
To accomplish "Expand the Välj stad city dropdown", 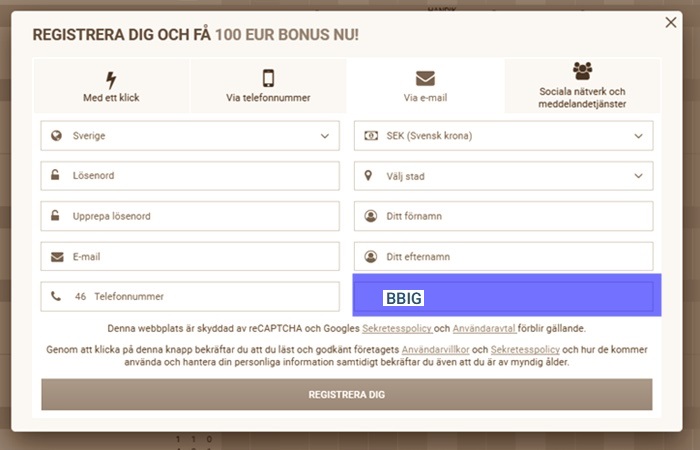I will point(638,176).
